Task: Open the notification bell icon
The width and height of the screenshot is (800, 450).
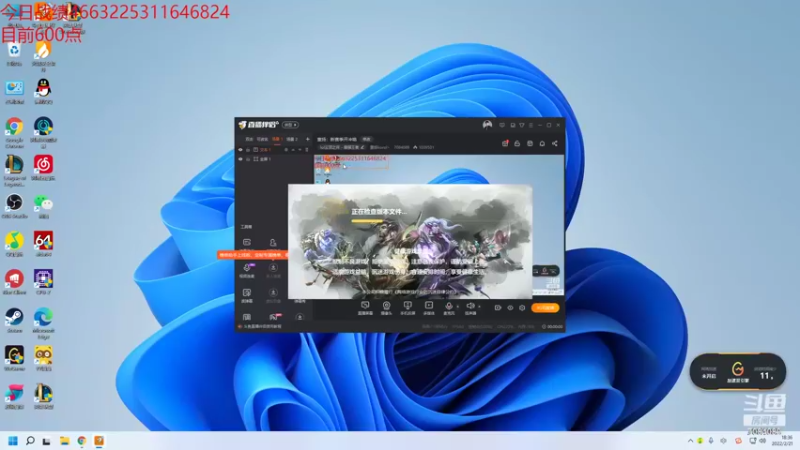Action: click(542, 143)
